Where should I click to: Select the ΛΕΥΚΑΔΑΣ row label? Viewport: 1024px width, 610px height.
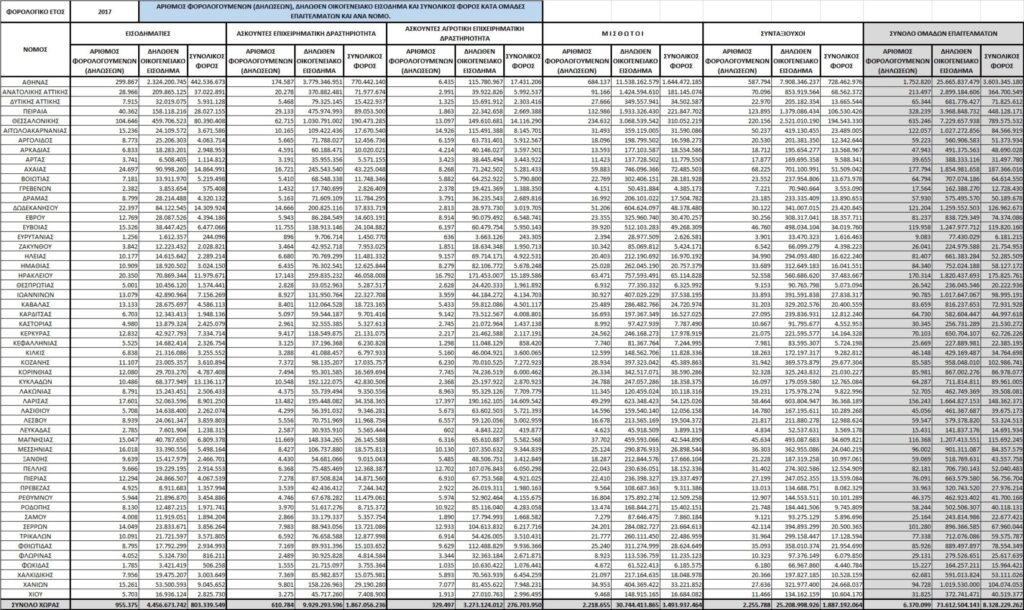tap(35, 430)
